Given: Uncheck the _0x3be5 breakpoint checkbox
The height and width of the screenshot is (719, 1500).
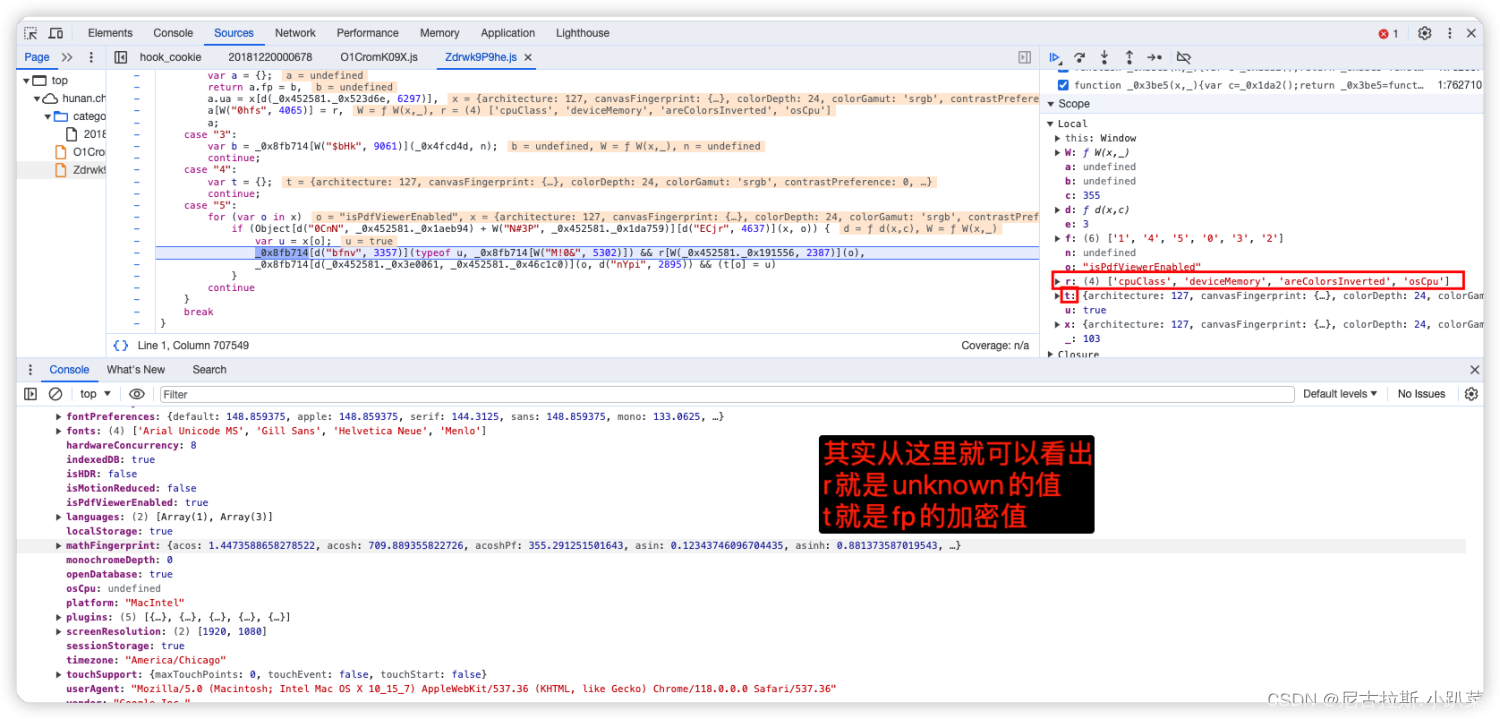Looking at the screenshot, I should click(1064, 84).
